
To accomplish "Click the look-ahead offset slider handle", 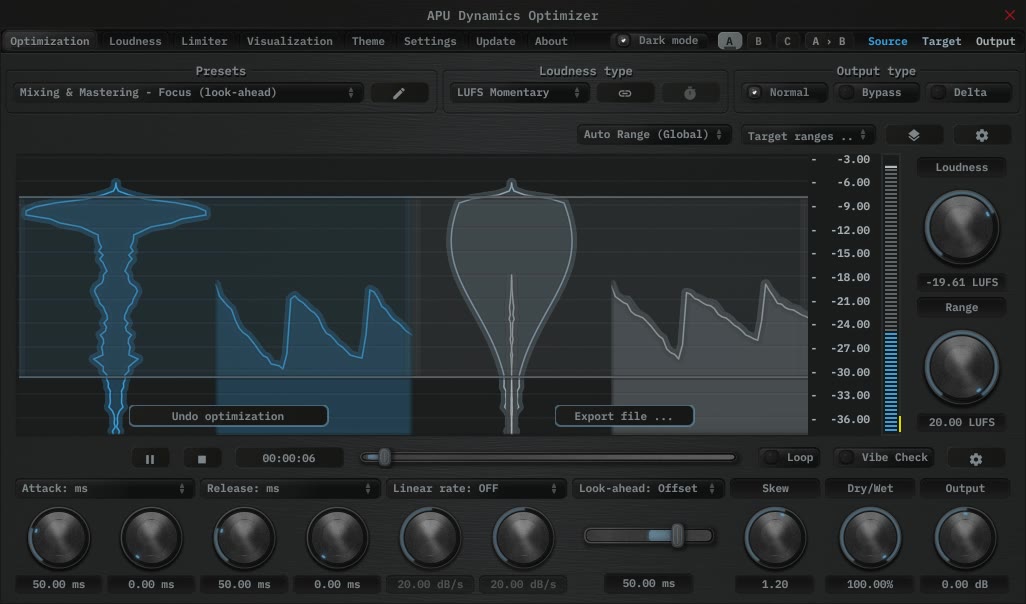I will coord(677,535).
